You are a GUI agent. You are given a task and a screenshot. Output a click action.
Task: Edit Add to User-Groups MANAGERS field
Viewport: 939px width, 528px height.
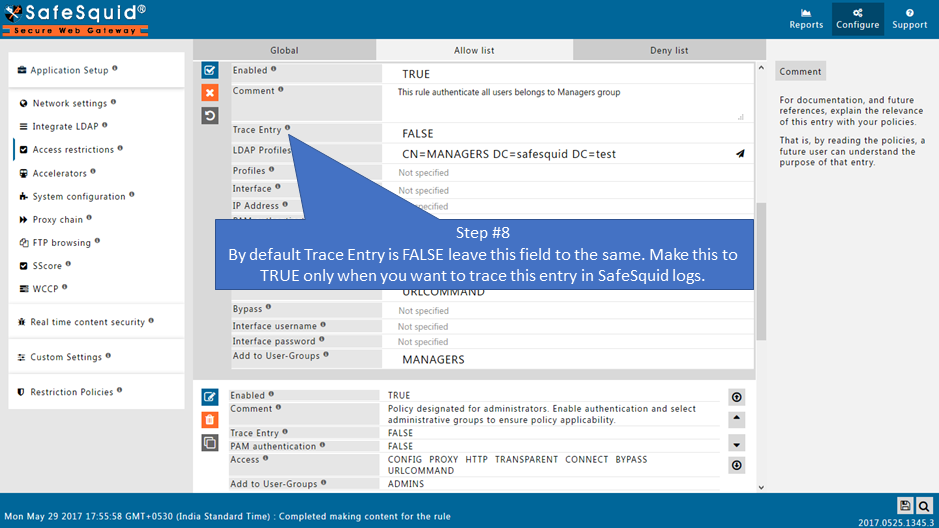point(567,359)
